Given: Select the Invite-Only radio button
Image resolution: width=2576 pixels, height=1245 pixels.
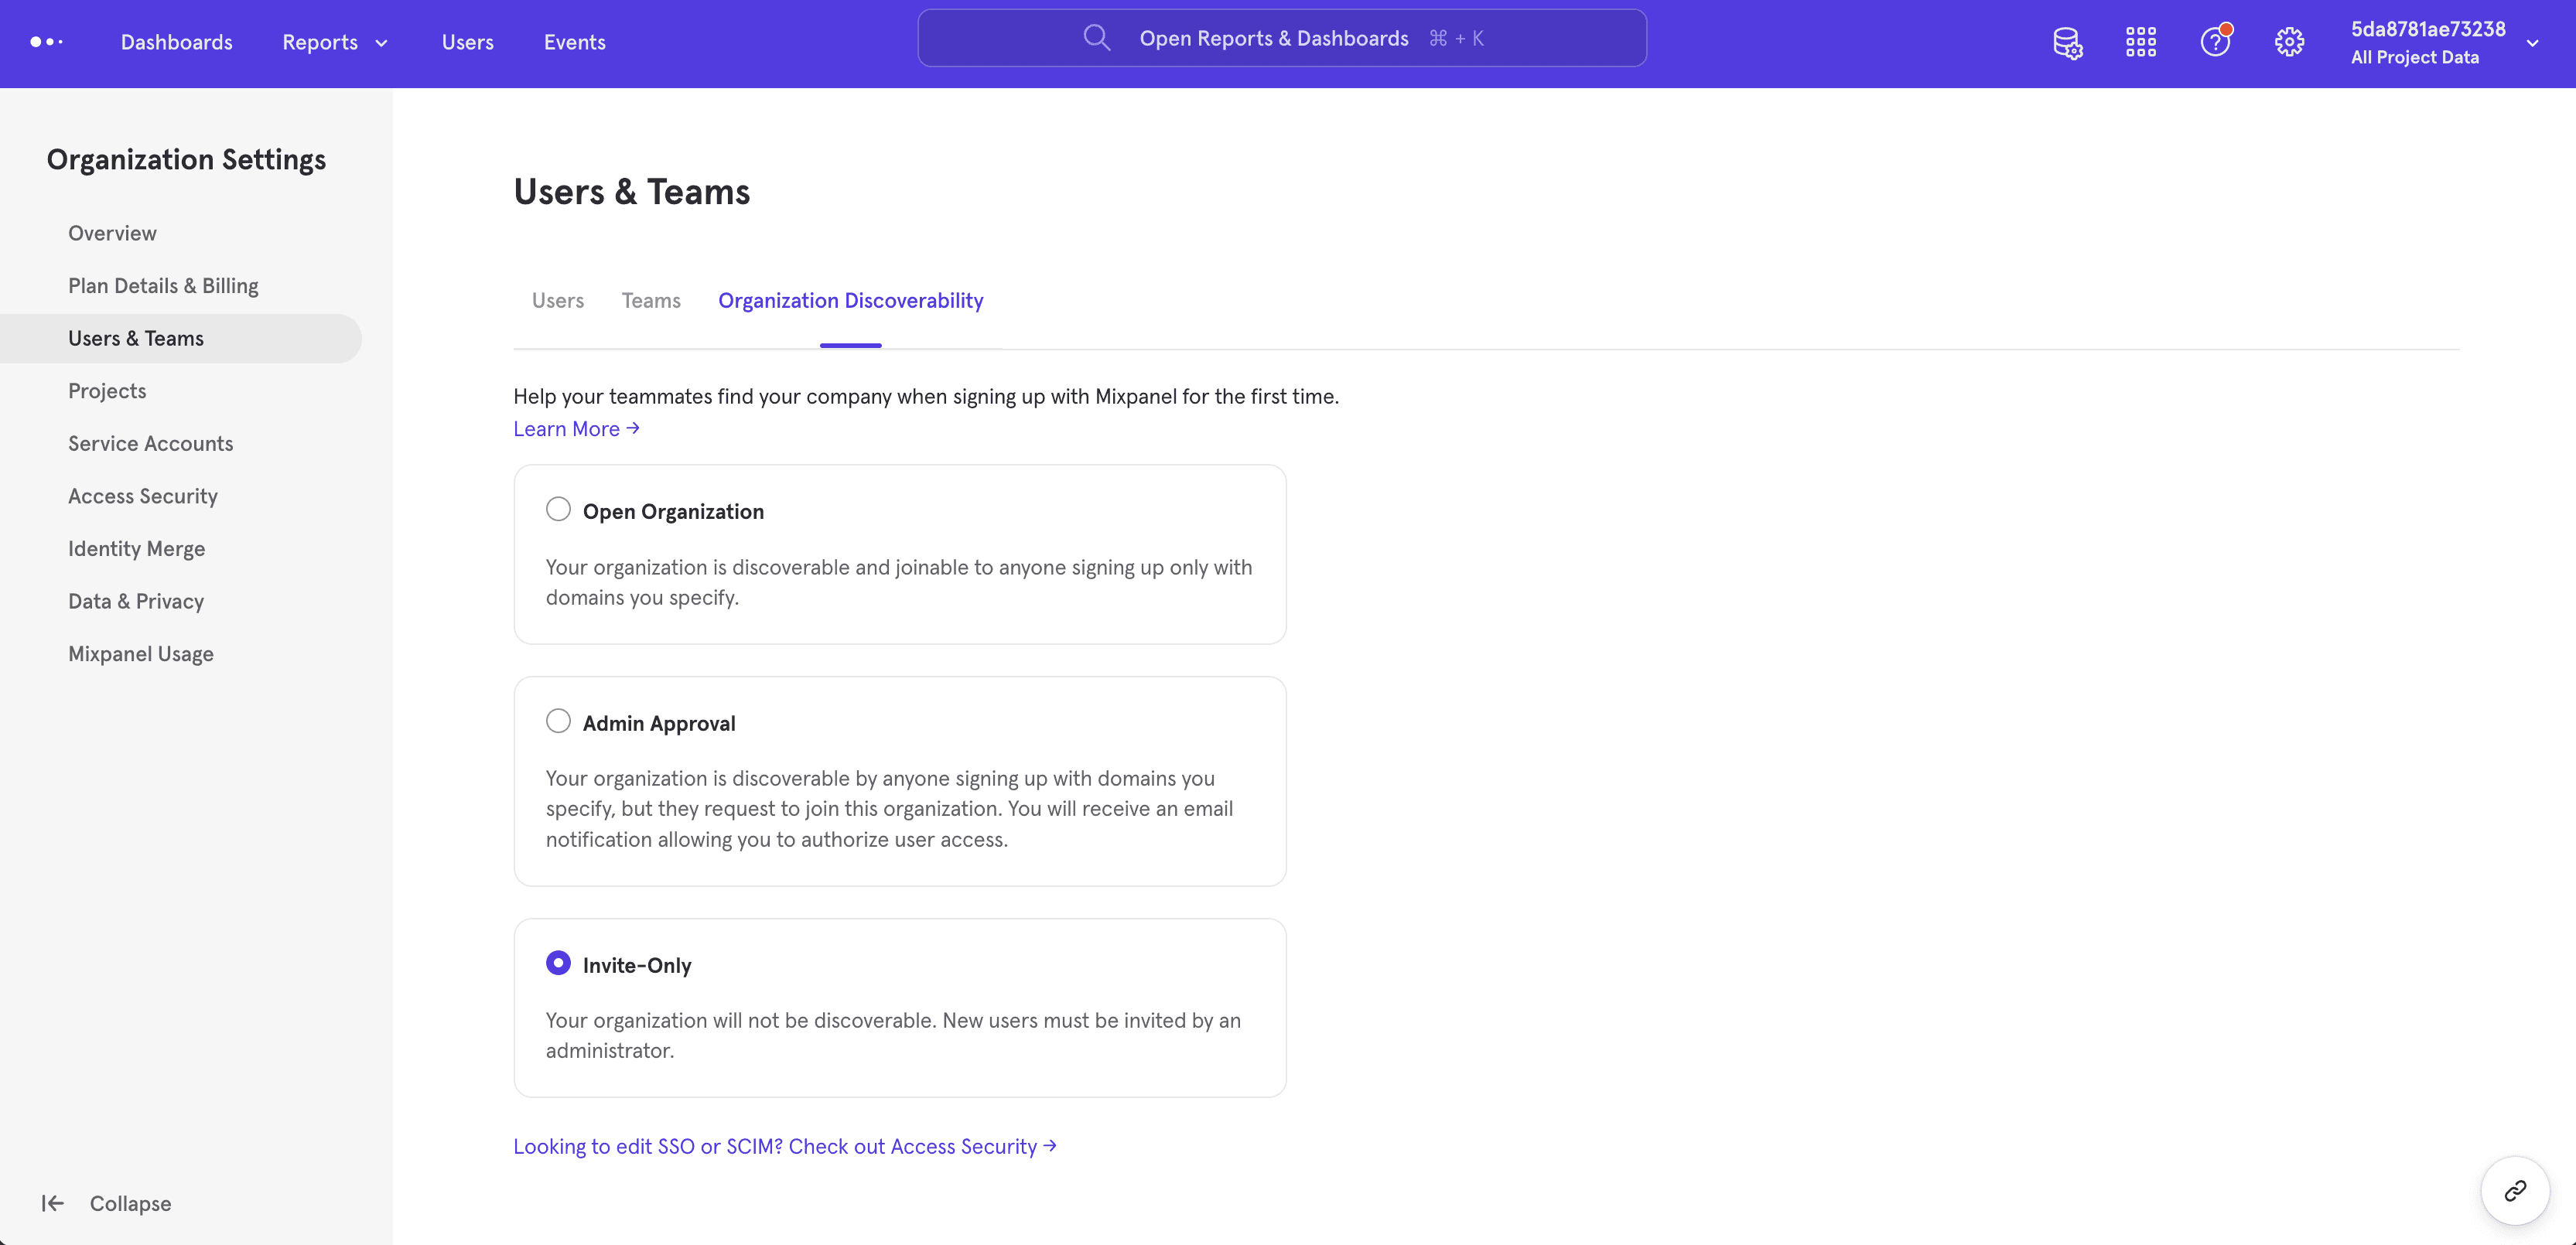Looking at the screenshot, I should [558, 963].
